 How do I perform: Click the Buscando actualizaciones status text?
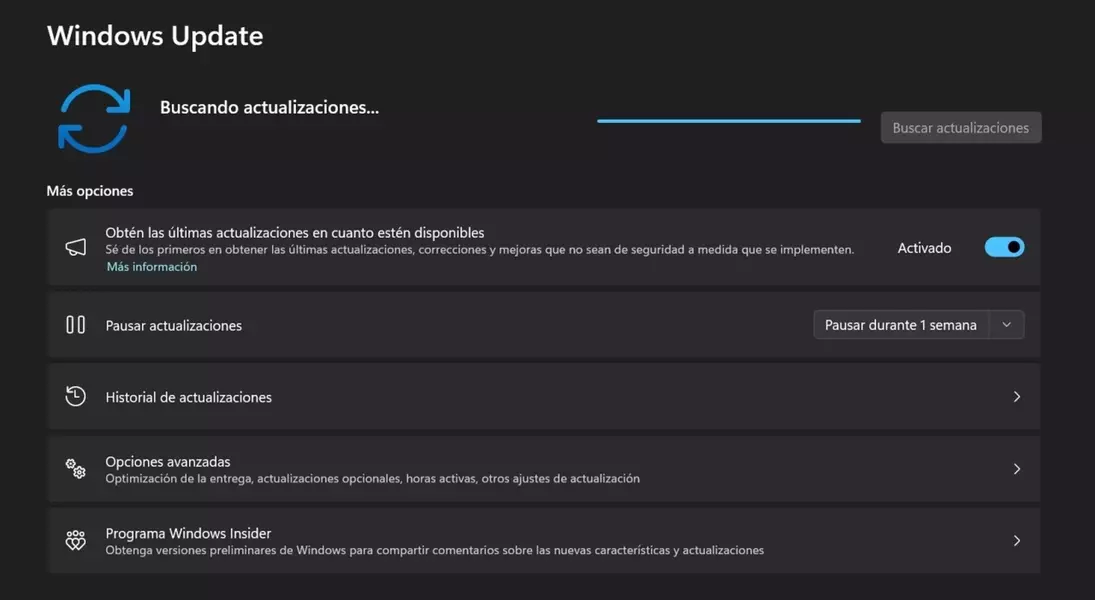[269, 107]
